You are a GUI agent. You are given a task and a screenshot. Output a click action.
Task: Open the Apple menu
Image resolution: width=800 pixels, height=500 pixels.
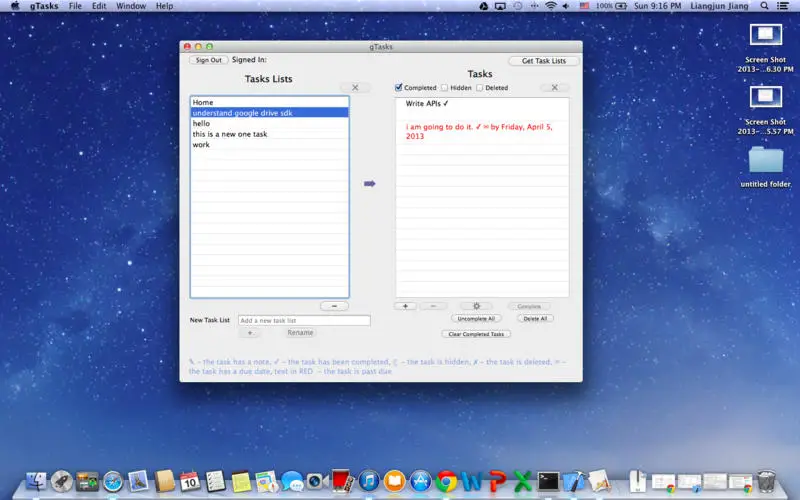pos(15,6)
